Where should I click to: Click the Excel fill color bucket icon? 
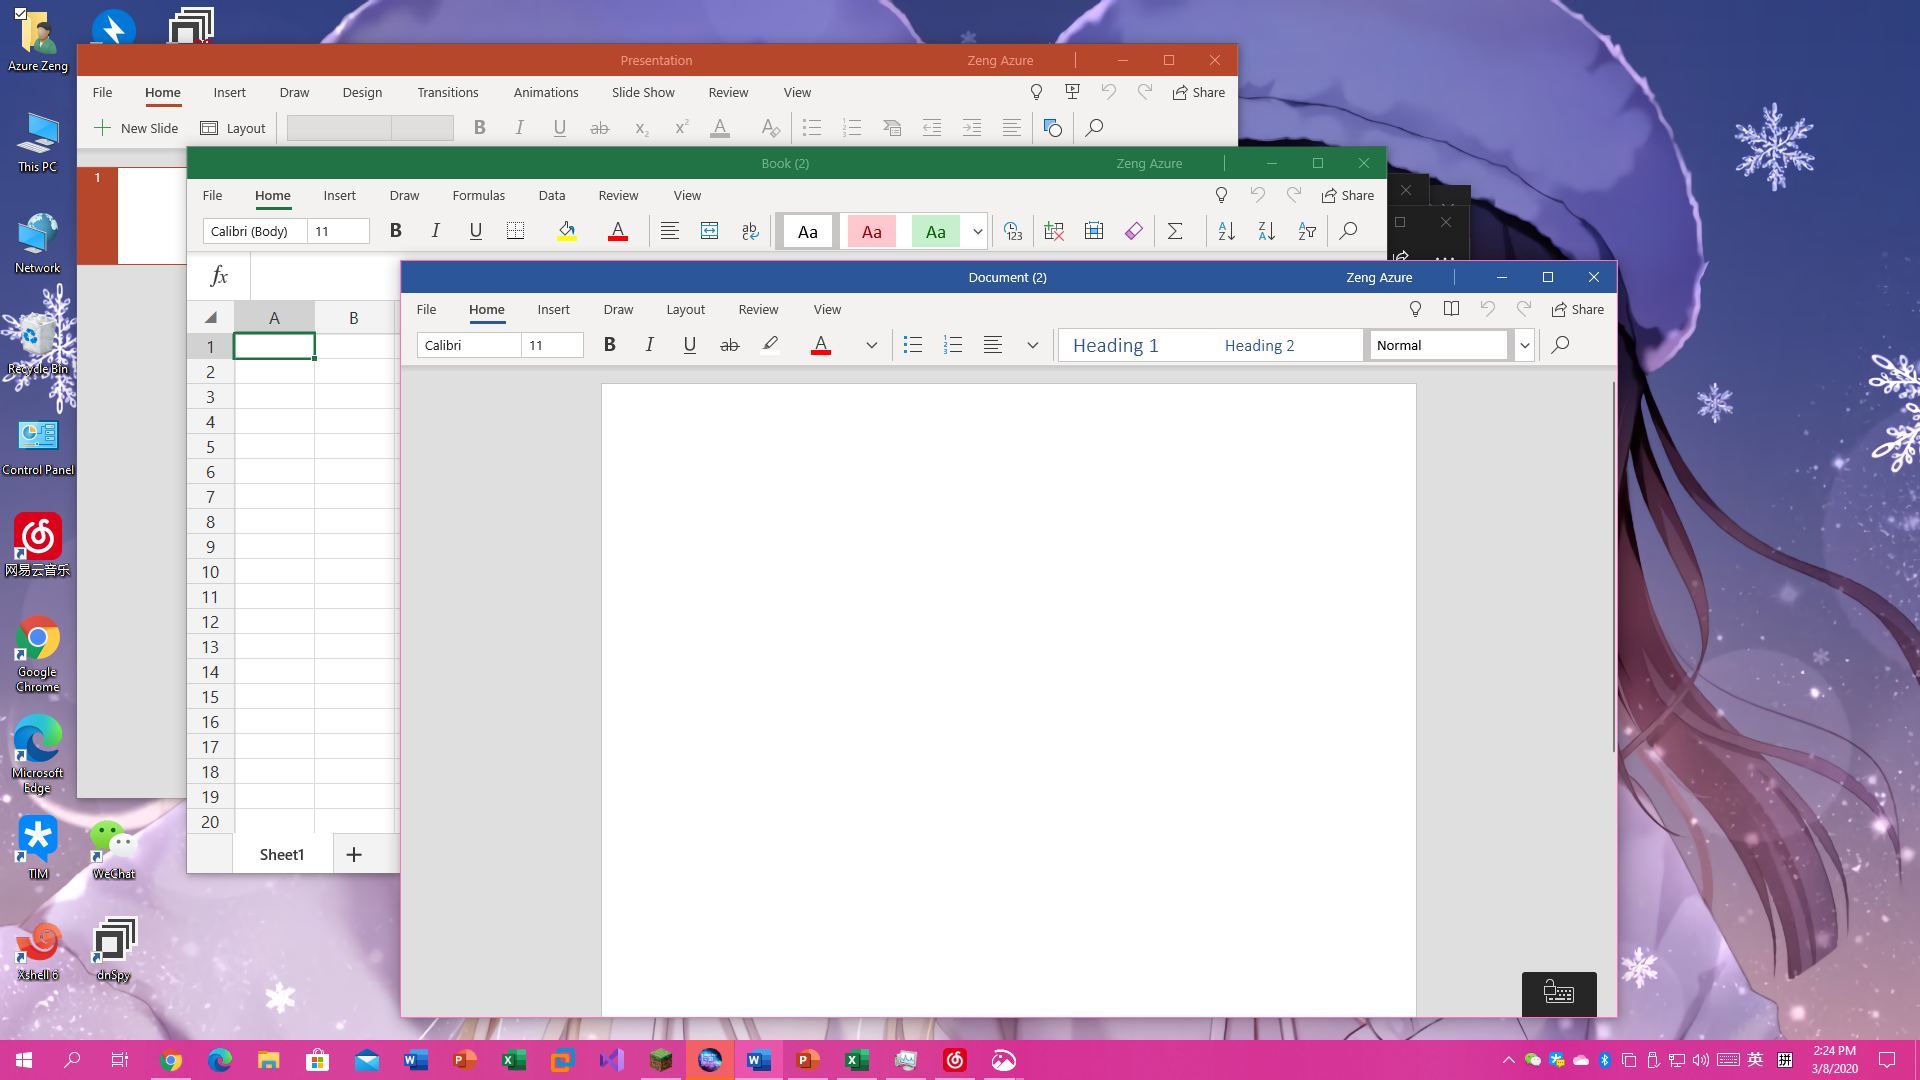[x=567, y=231]
